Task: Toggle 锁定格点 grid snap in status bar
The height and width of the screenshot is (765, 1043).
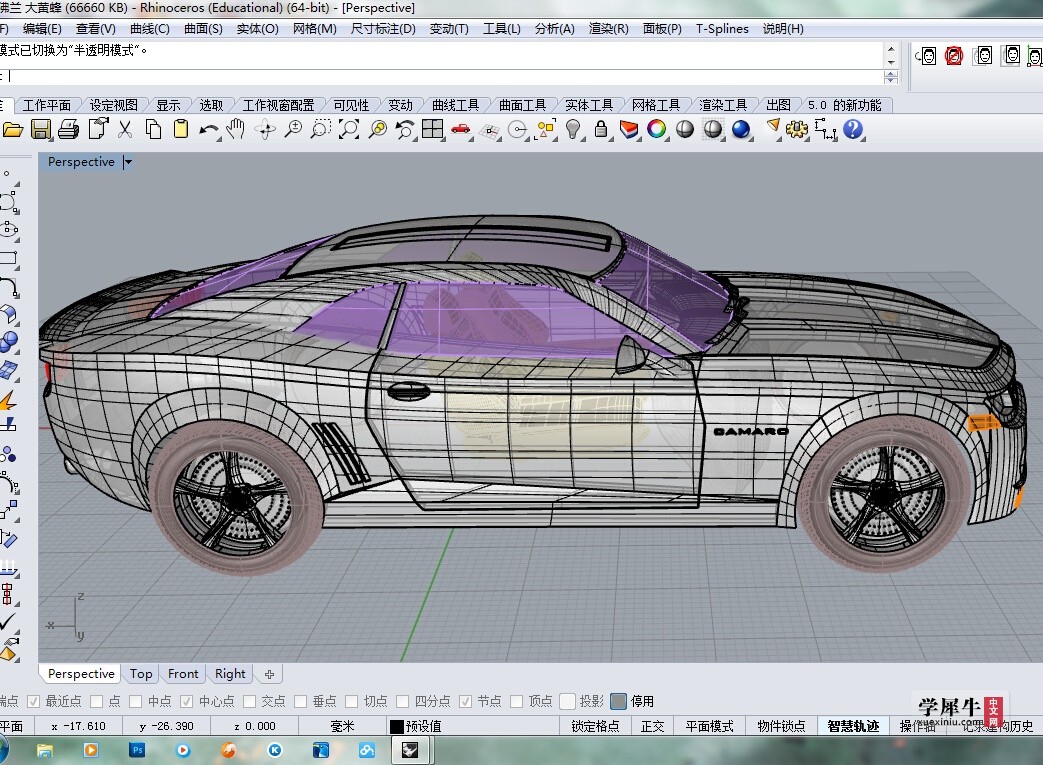Action: click(595, 726)
